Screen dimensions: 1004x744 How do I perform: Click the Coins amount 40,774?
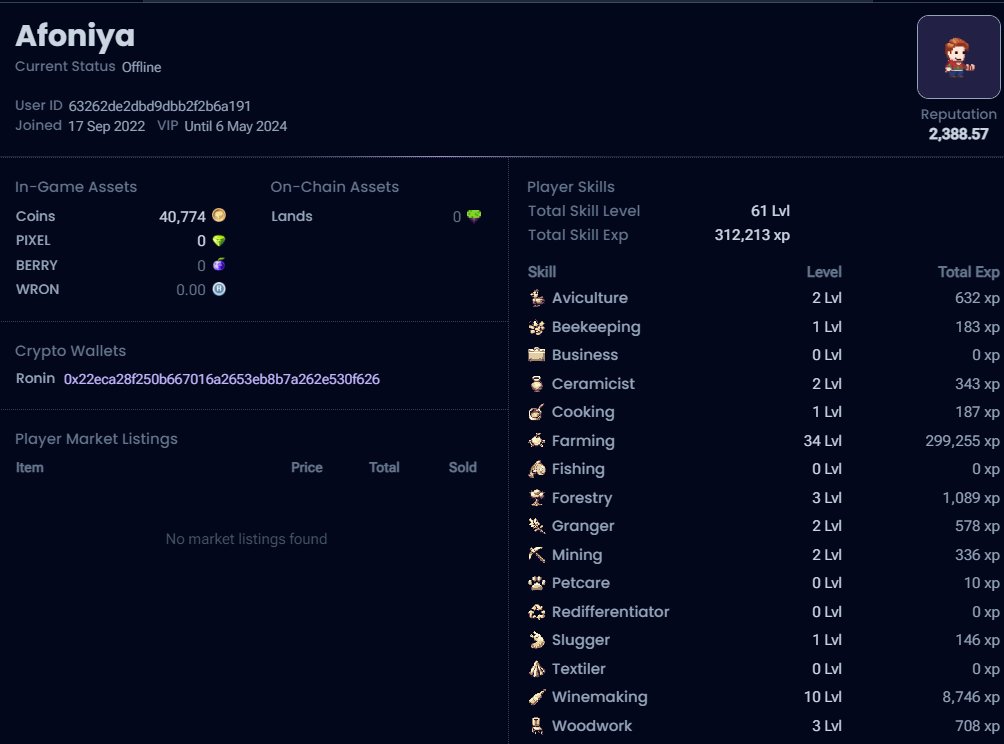pos(182,216)
